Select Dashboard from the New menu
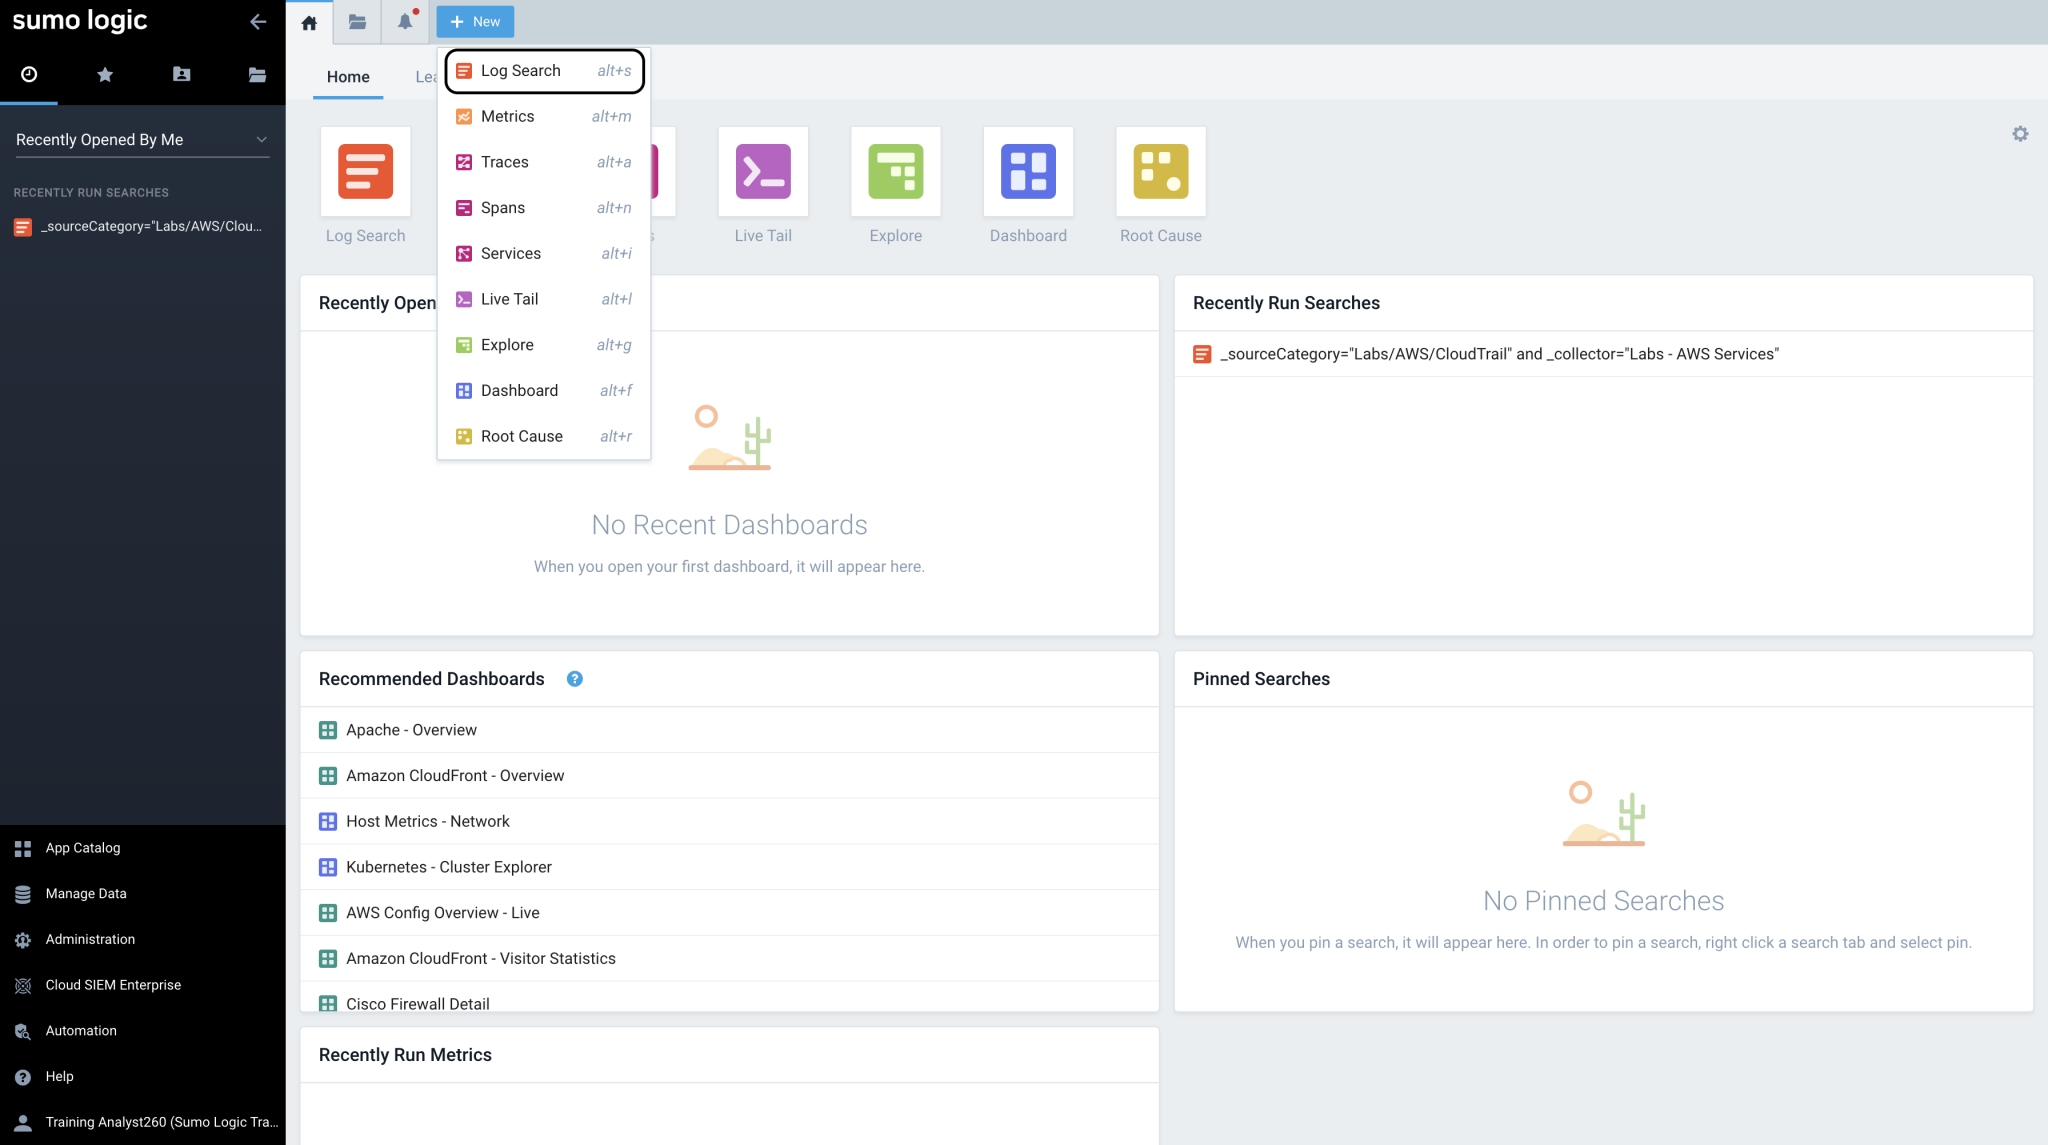This screenshot has width=2048, height=1145. 544,391
